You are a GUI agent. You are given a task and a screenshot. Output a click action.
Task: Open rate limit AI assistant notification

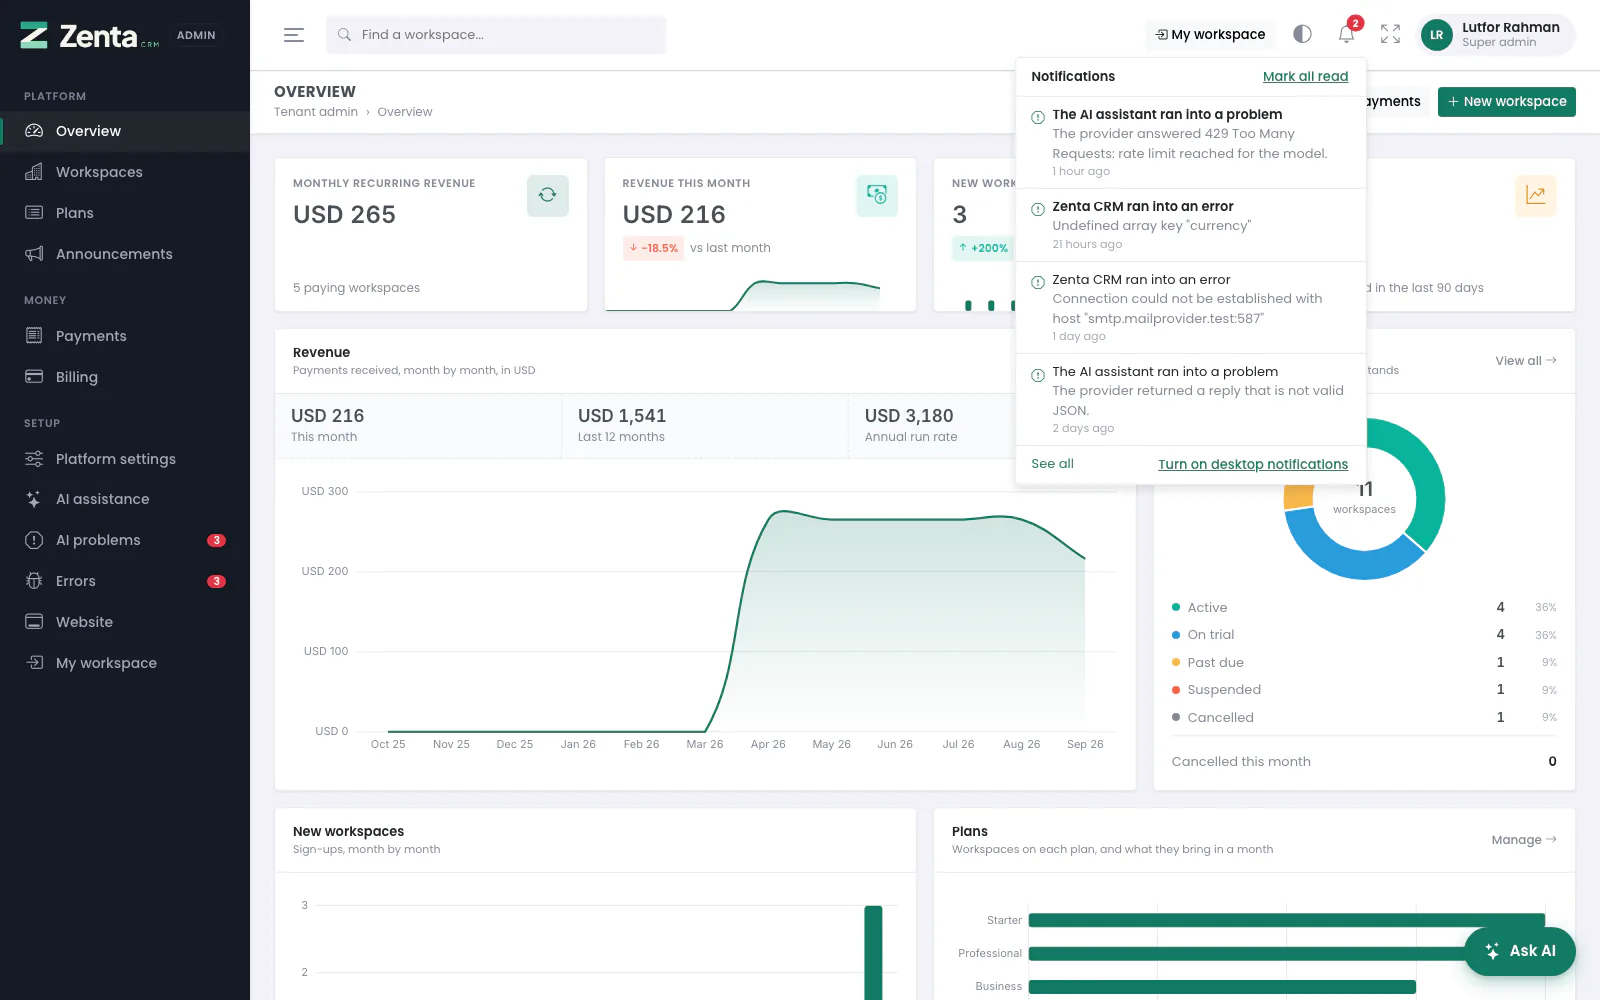pyautogui.click(x=1191, y=143)
